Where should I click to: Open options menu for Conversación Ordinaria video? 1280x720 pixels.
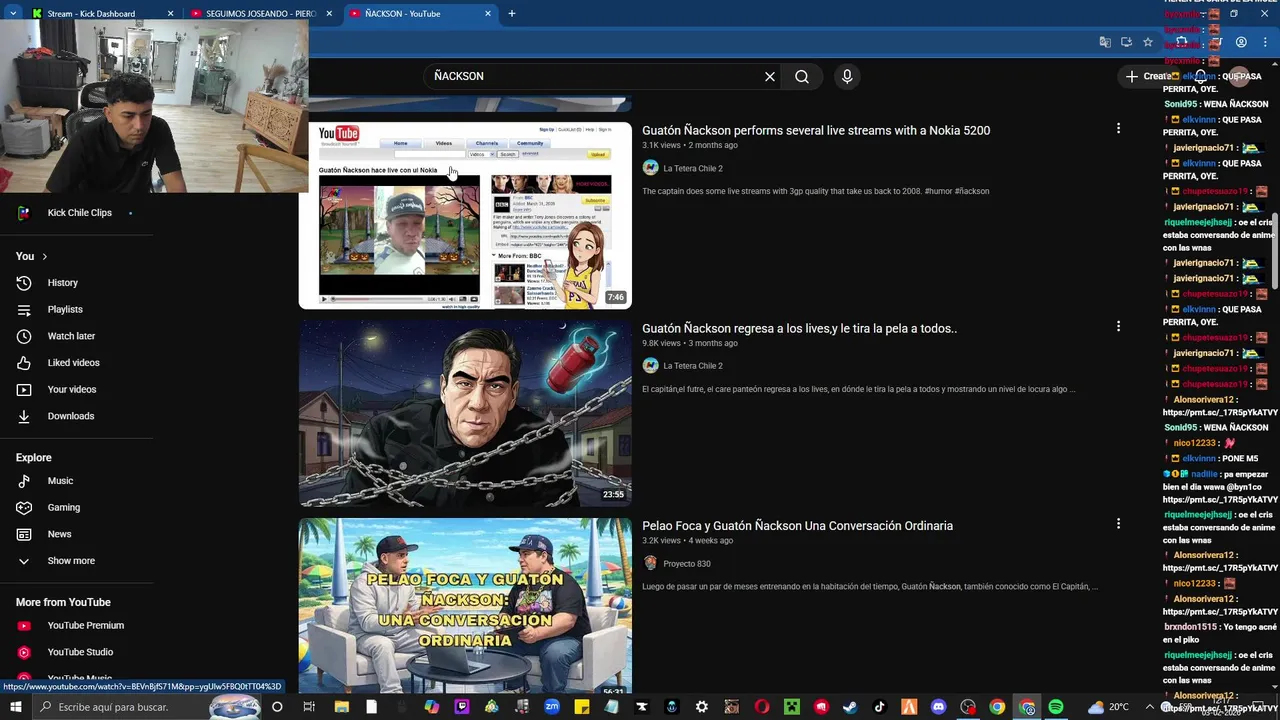(1118, 523)
